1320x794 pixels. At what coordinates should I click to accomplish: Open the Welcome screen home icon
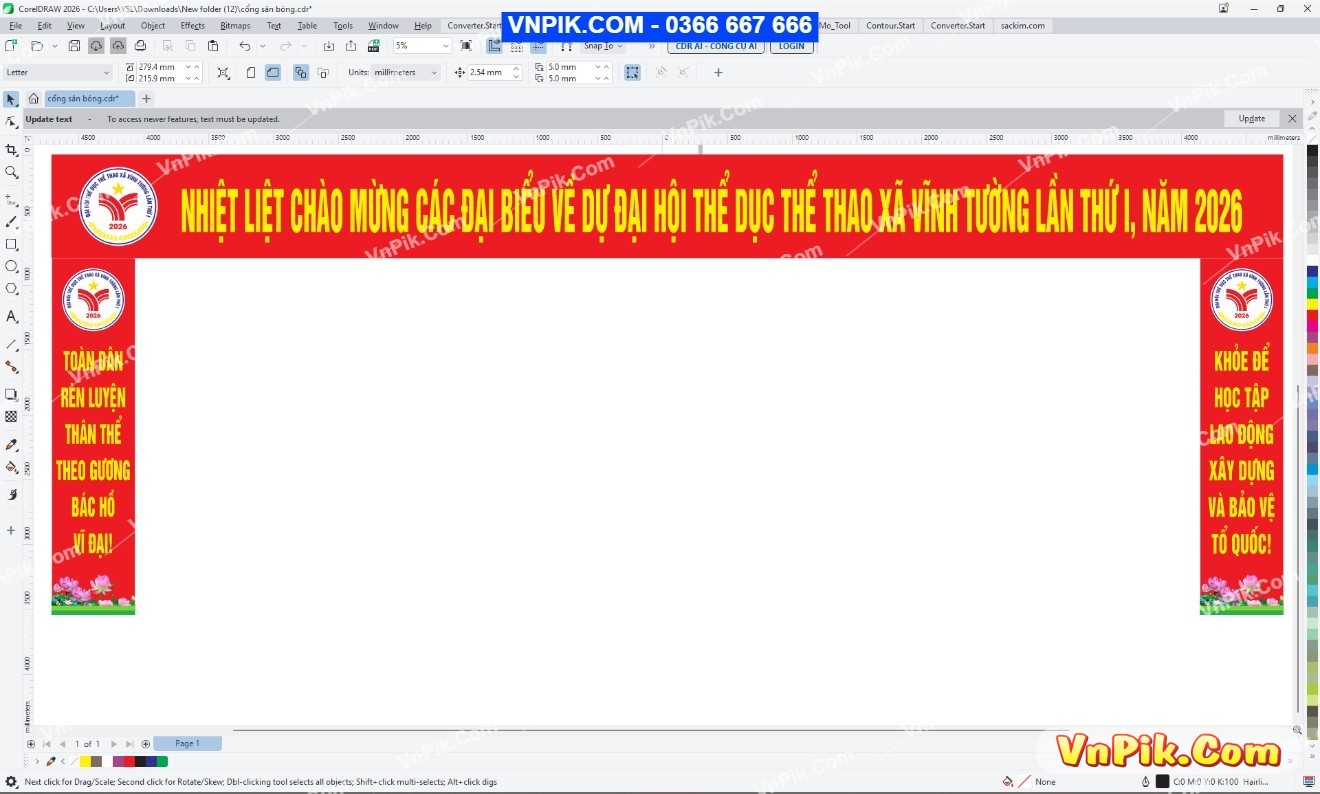33,98
